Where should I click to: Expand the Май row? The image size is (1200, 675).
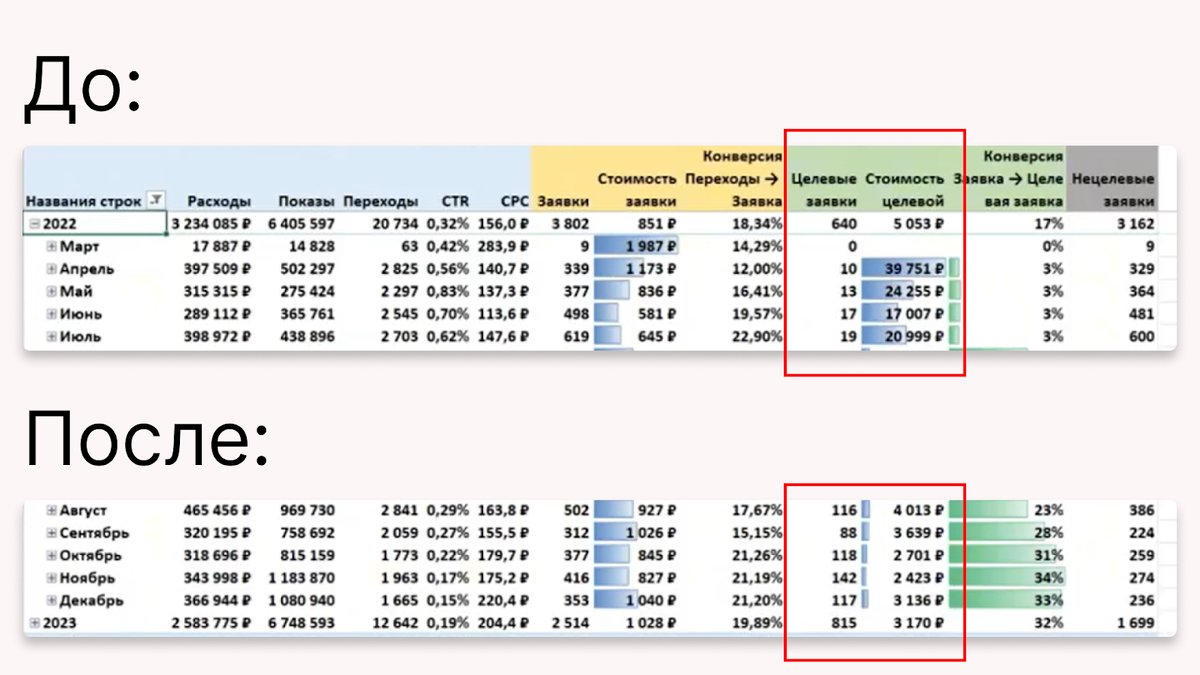[x=52, y=291]
